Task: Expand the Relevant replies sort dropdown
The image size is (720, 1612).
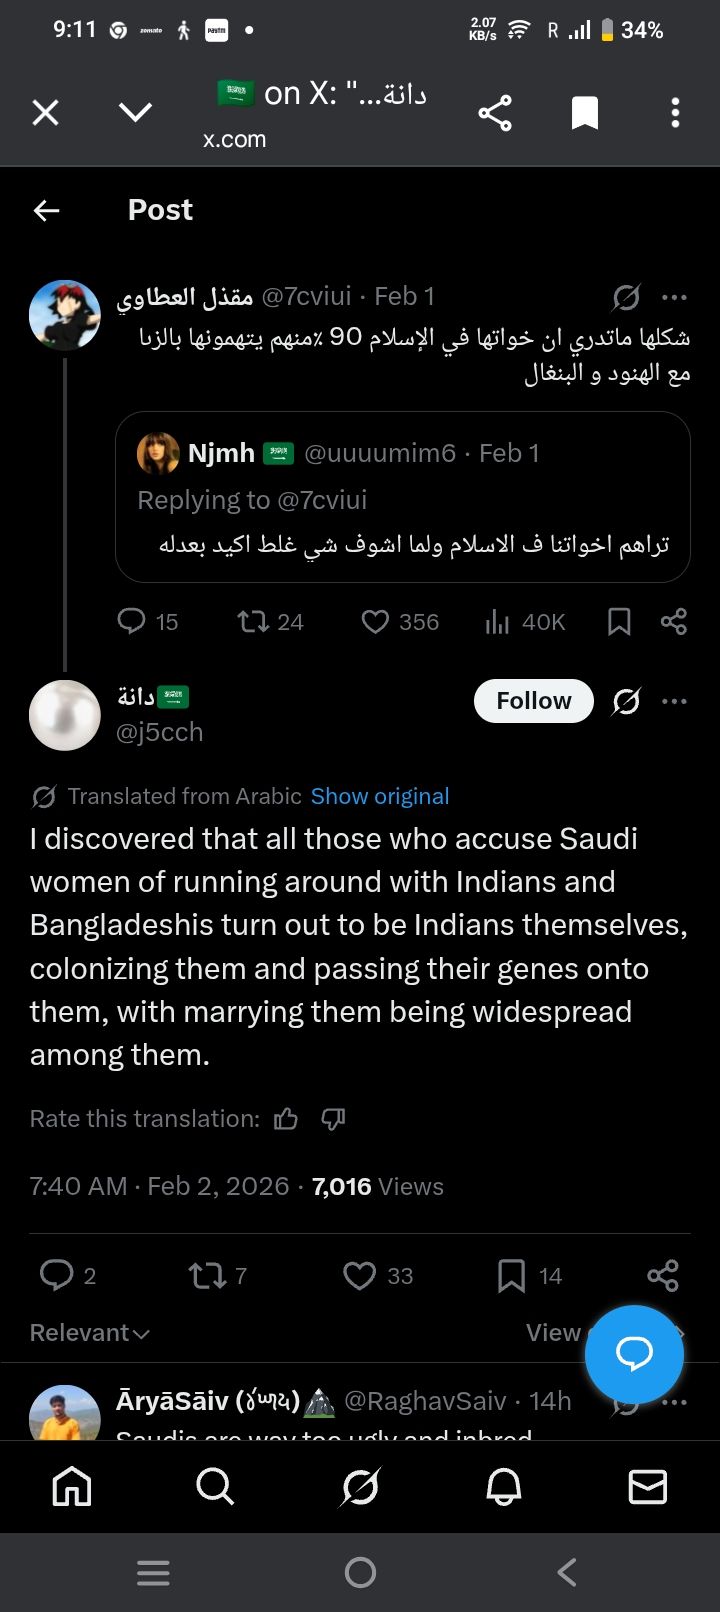Action: 90,1333
